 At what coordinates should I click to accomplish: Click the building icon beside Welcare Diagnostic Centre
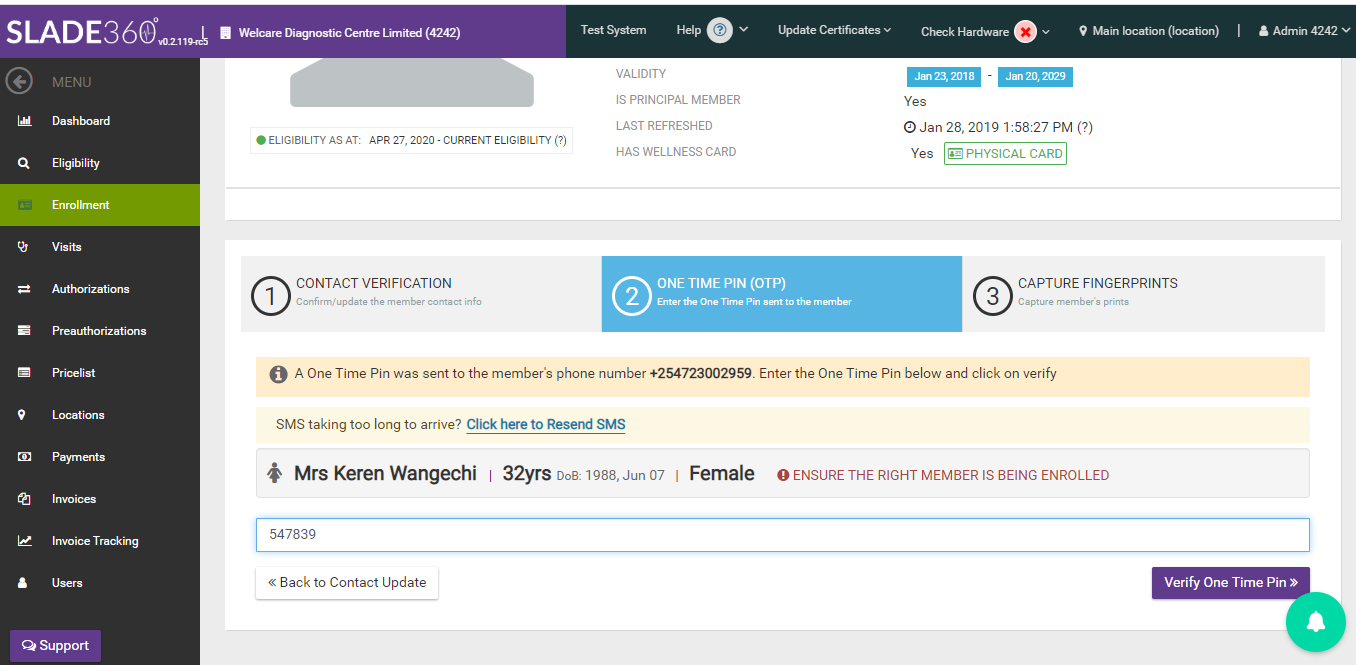click(x=225, y=33)
